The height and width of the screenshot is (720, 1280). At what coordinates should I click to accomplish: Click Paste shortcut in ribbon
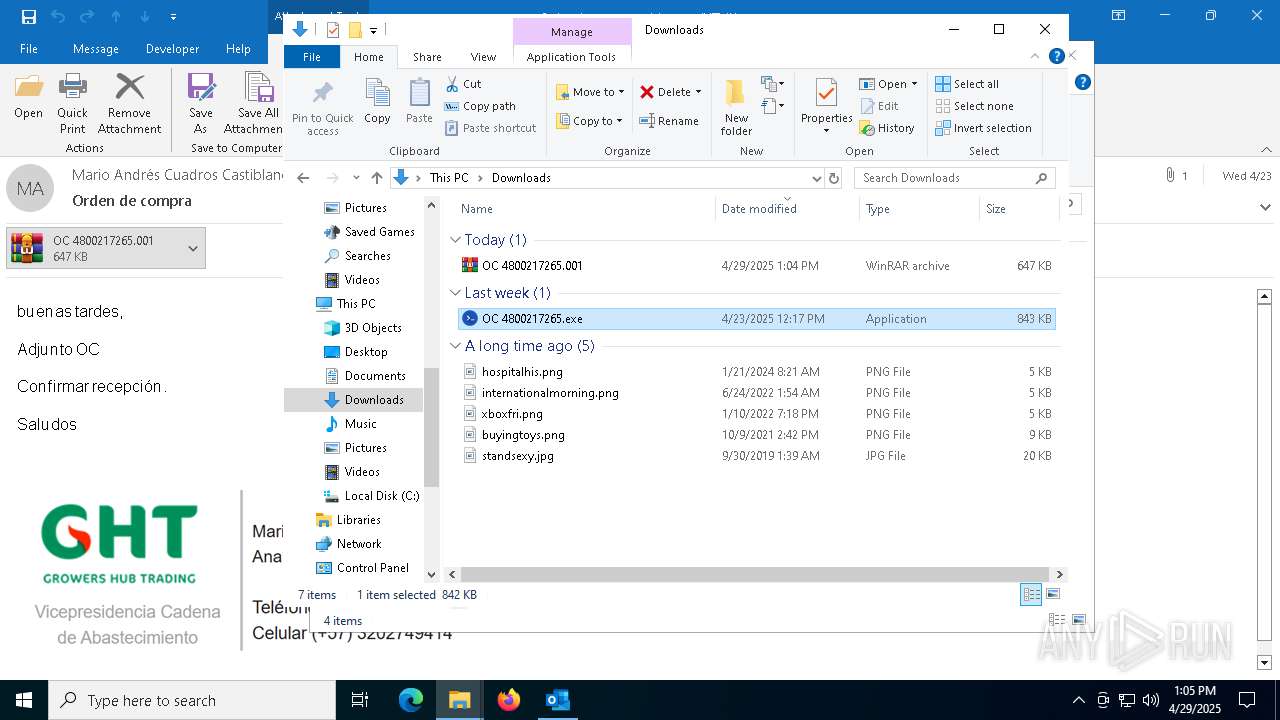tap(491, 128)
